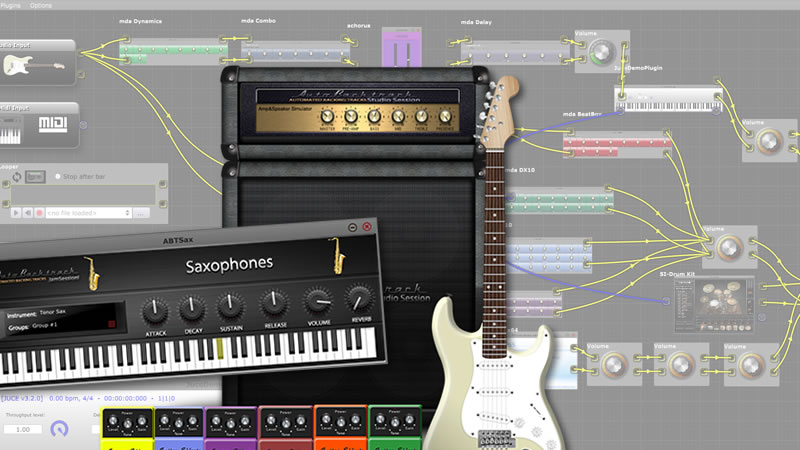This screenshot has width=800, height=450.
Task: Click the purple pedal Gain knob
Action: [245, 421]
